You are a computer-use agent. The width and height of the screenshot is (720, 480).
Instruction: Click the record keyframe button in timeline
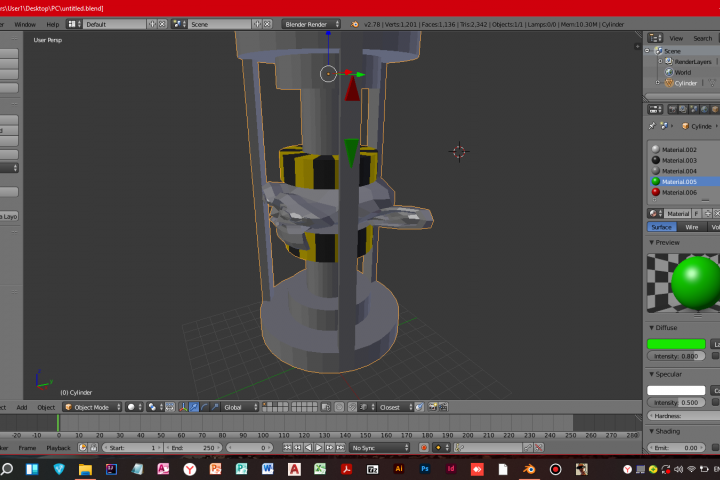click(423, 447)
